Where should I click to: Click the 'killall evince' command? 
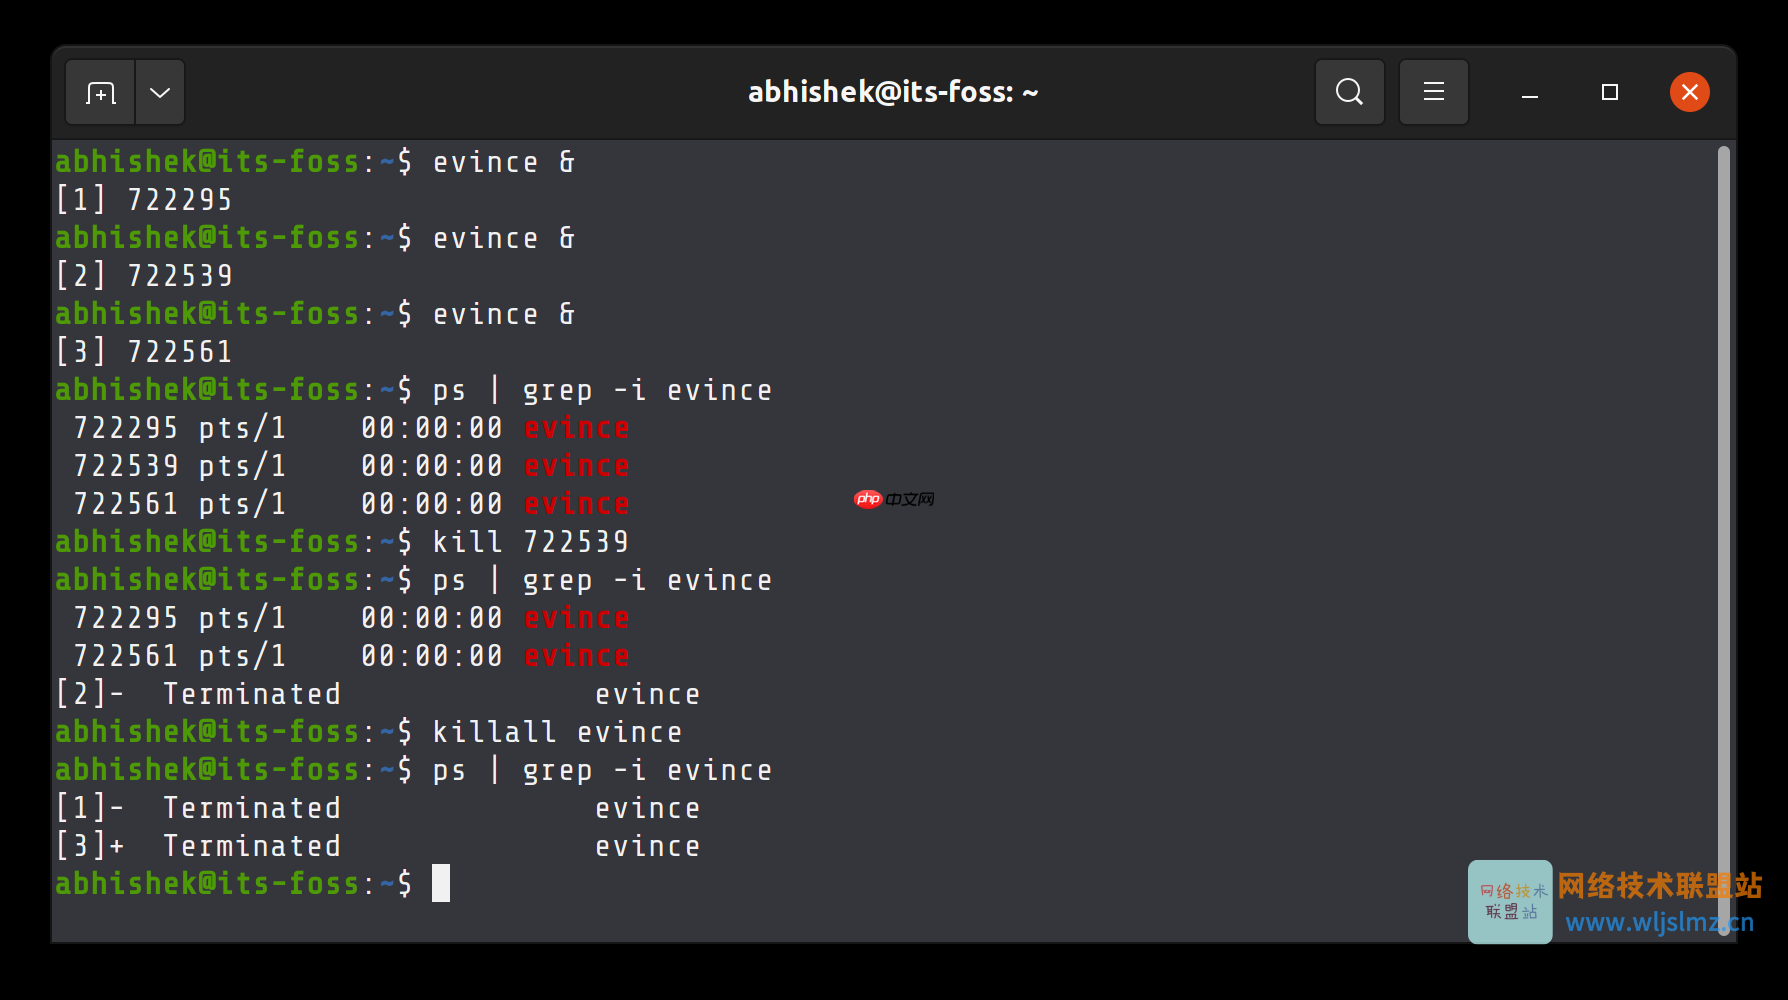pyautogui.click(x=557, y=732)
